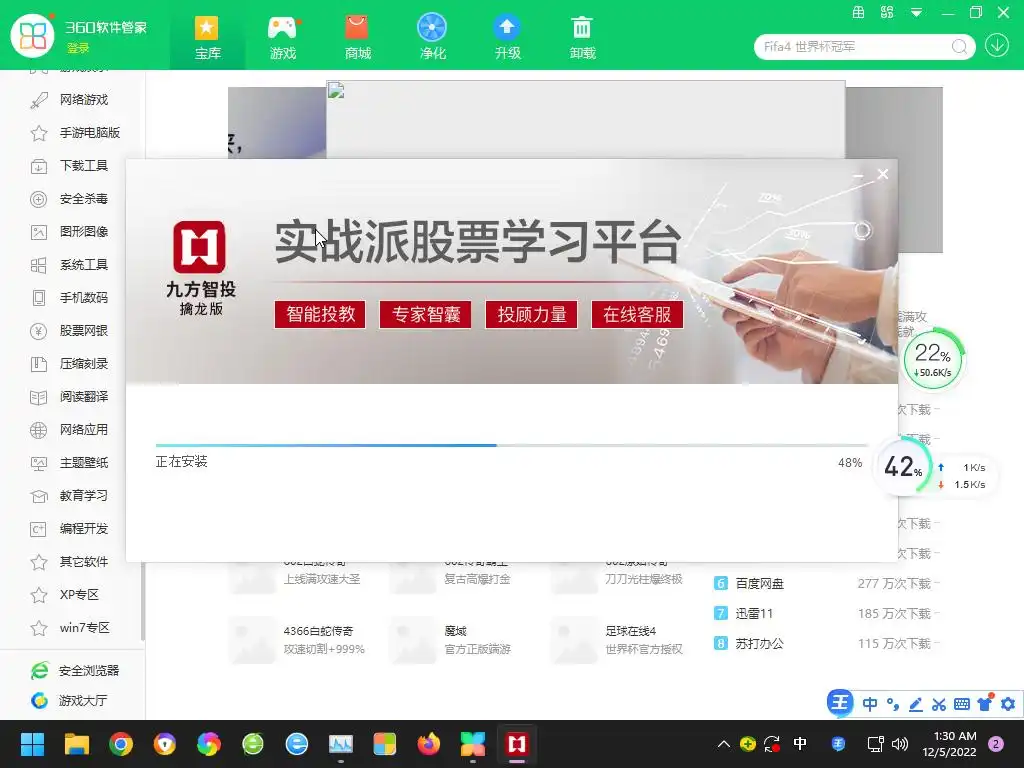Open 百度网盘 in the ranking list

pyautogui.click(x=759, y=583)
